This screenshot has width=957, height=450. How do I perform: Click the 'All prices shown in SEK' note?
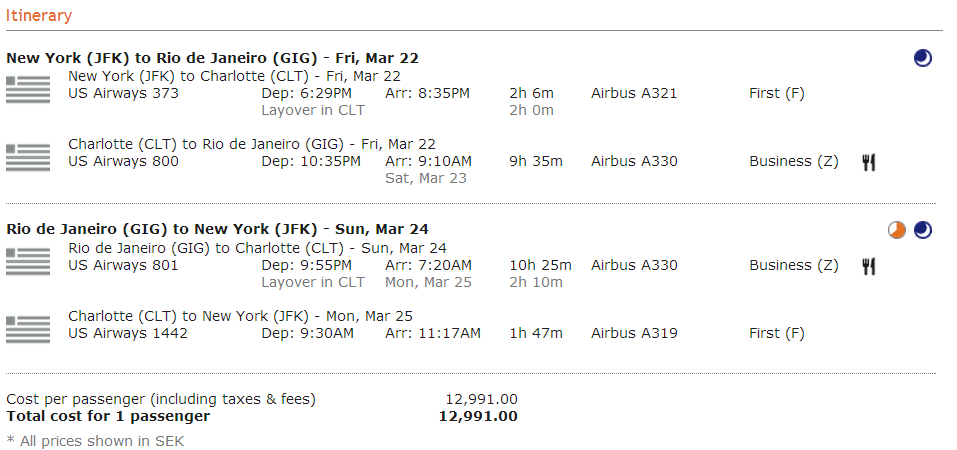point(95,441)
